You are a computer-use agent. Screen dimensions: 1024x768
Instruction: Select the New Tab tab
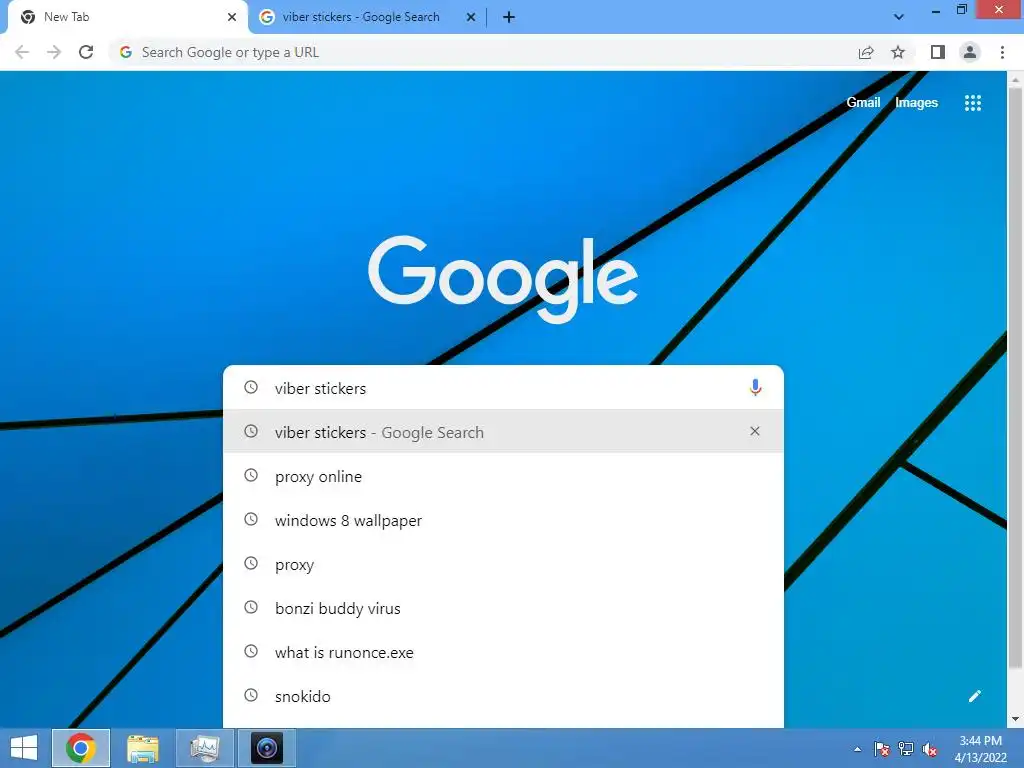pos(127,17)
